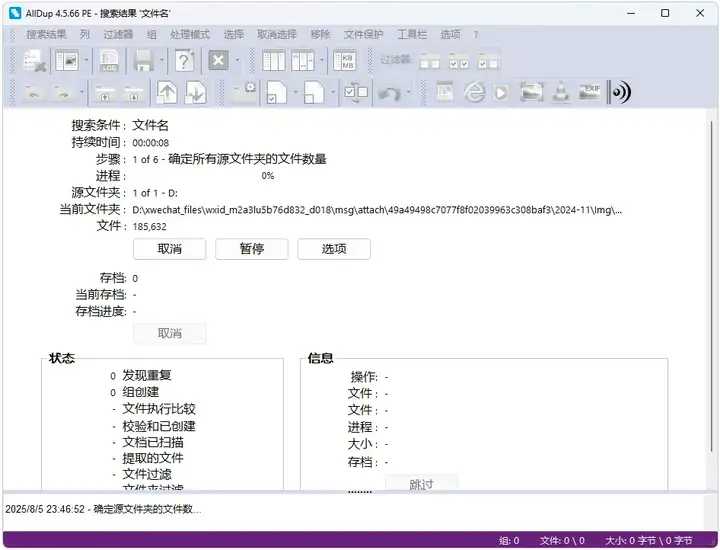This screenshot has width=720, height=550.
Task: Click the move file up arrow icon
Action: point(167,92)
